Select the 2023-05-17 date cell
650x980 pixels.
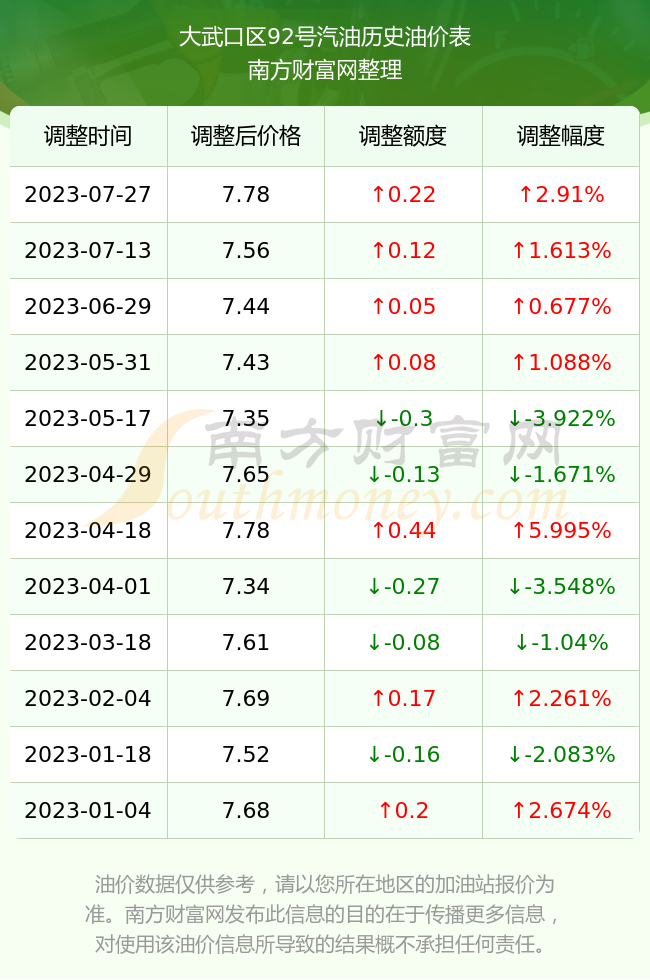(88, 419)
